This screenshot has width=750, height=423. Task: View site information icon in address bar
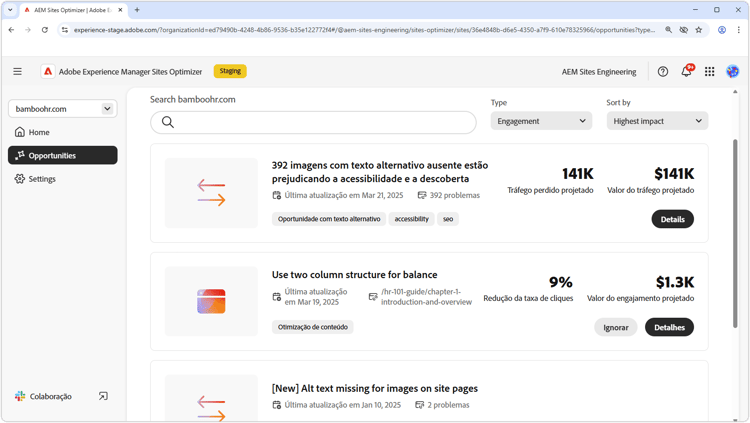[65, 30]
